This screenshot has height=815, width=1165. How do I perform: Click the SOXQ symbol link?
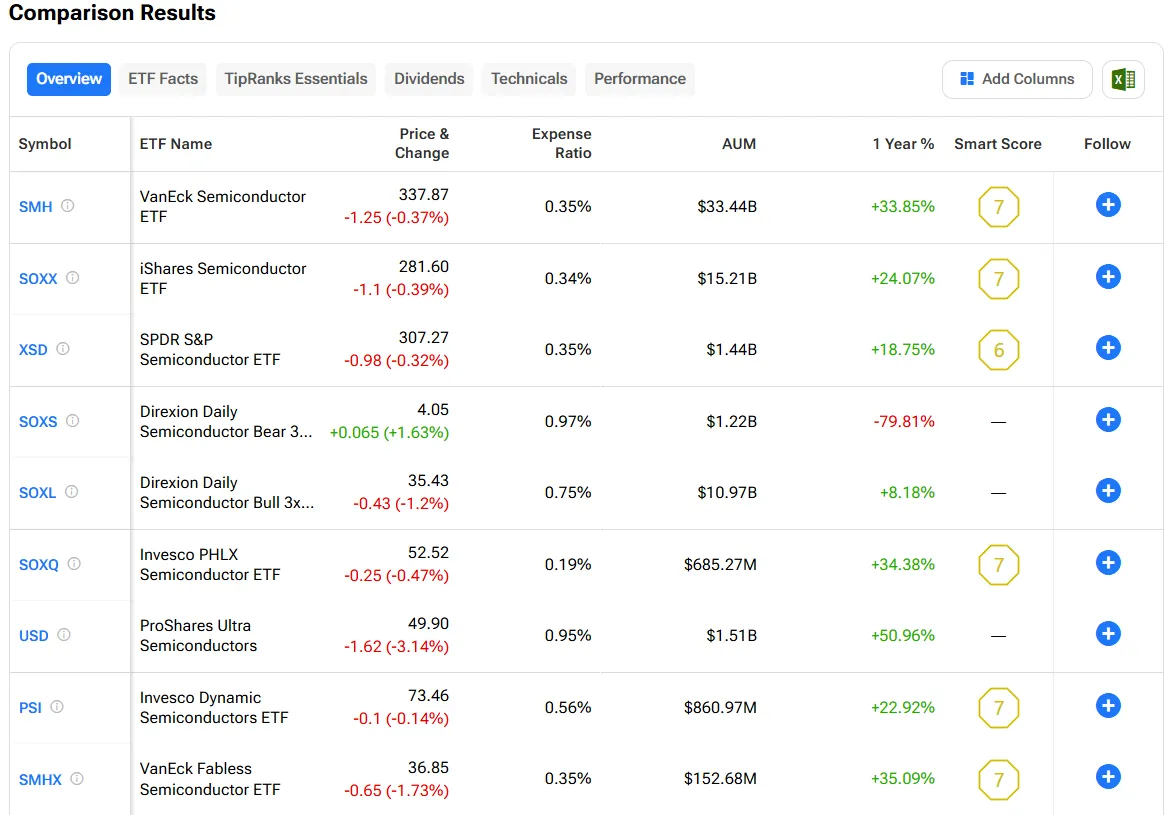(39, 564)
